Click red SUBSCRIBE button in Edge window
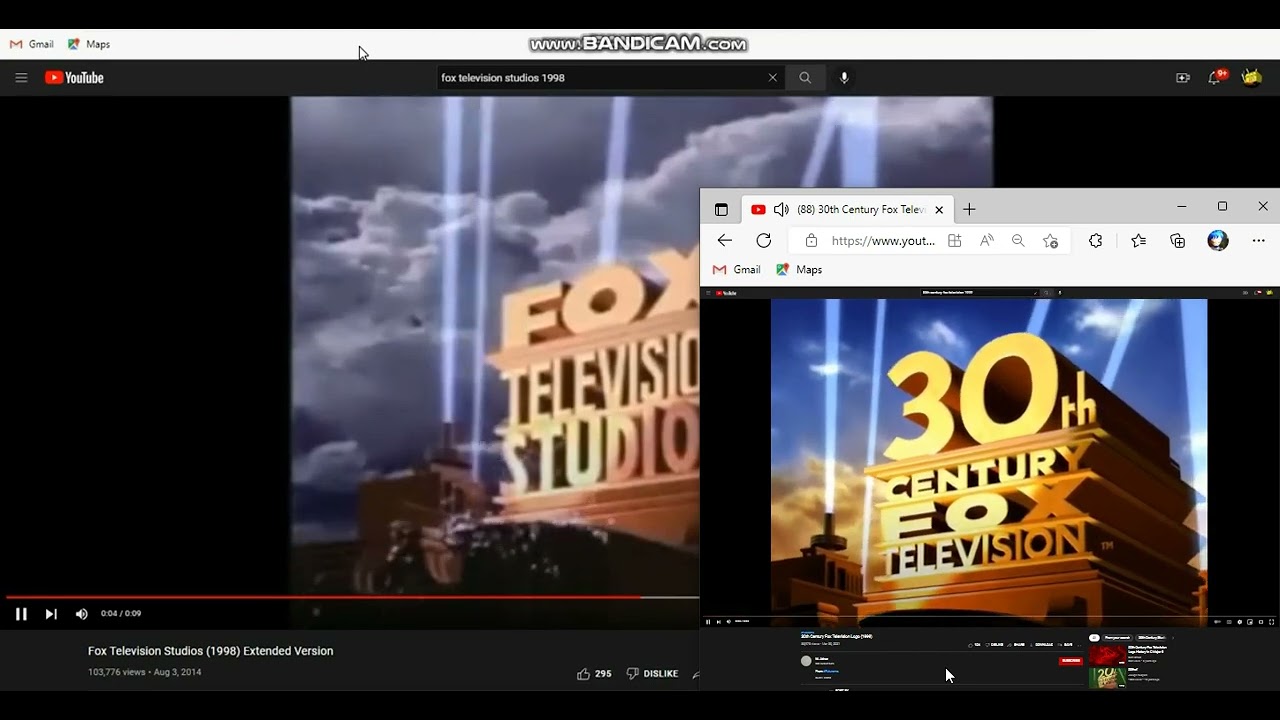The image size is (1280, 720). 1070,661
